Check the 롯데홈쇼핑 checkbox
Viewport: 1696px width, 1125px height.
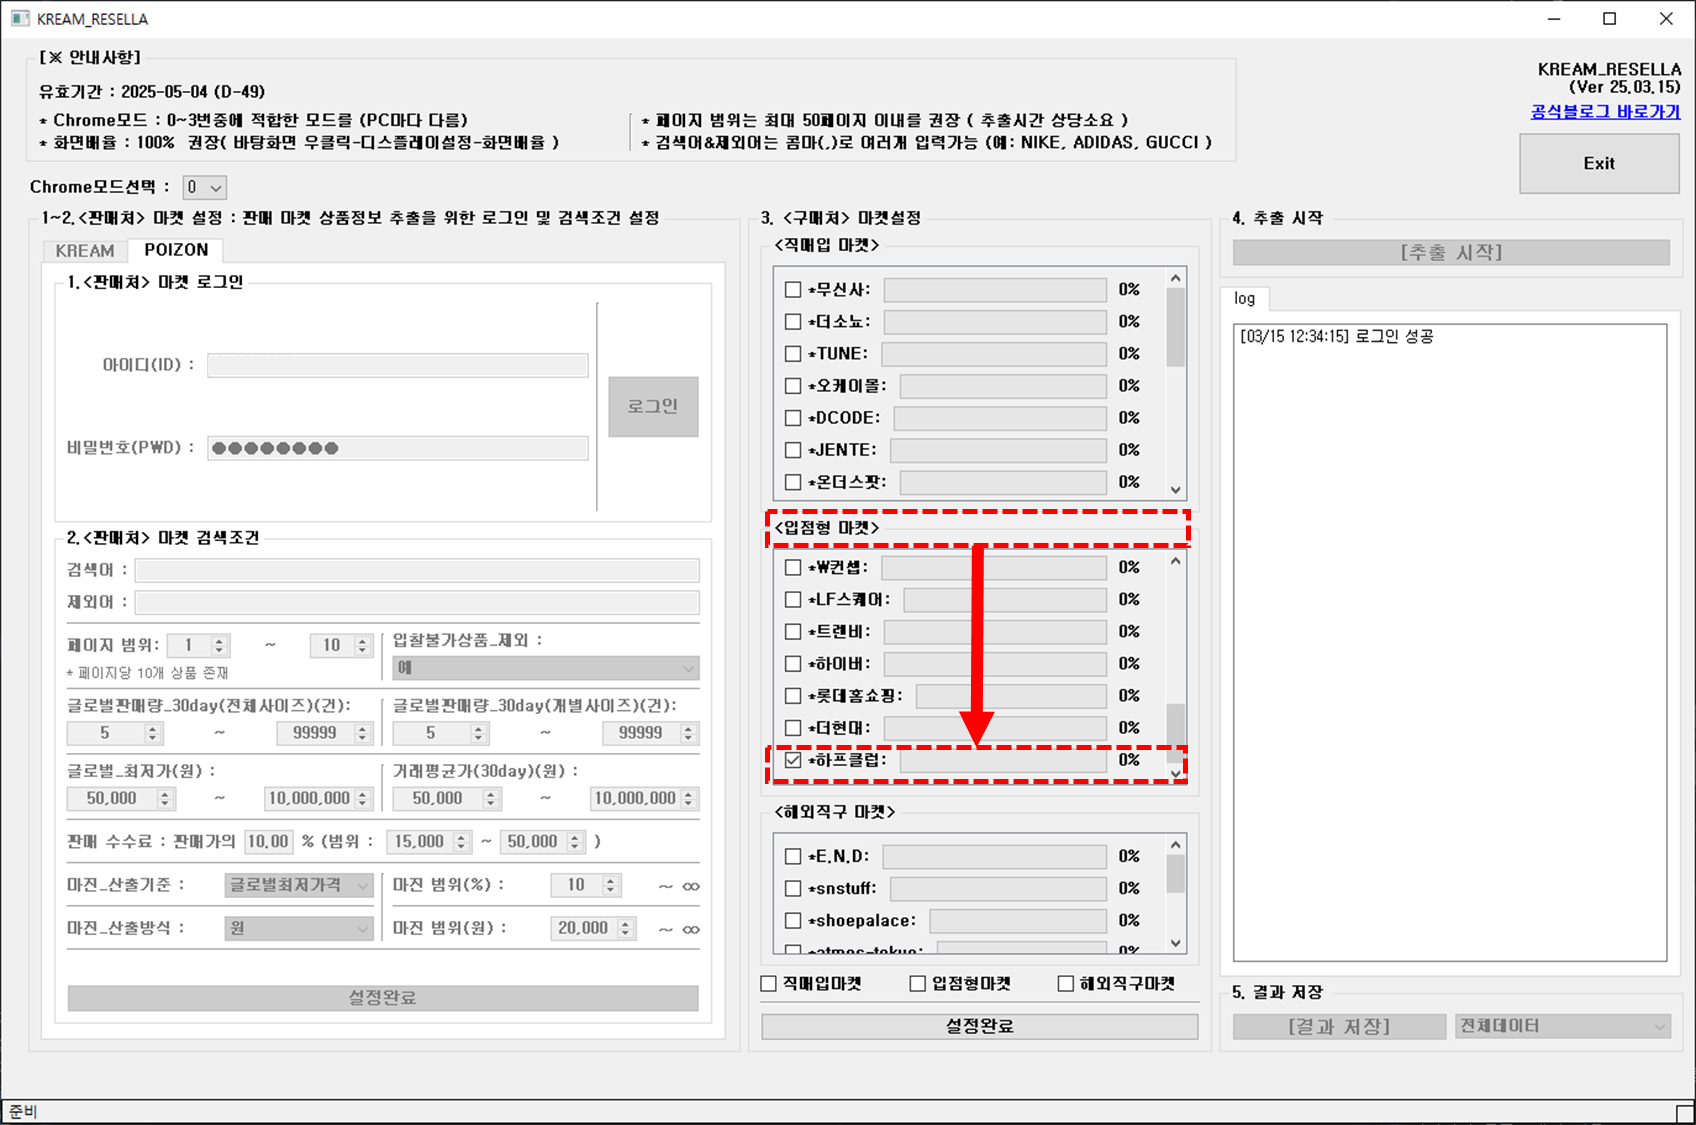(793, 696)
